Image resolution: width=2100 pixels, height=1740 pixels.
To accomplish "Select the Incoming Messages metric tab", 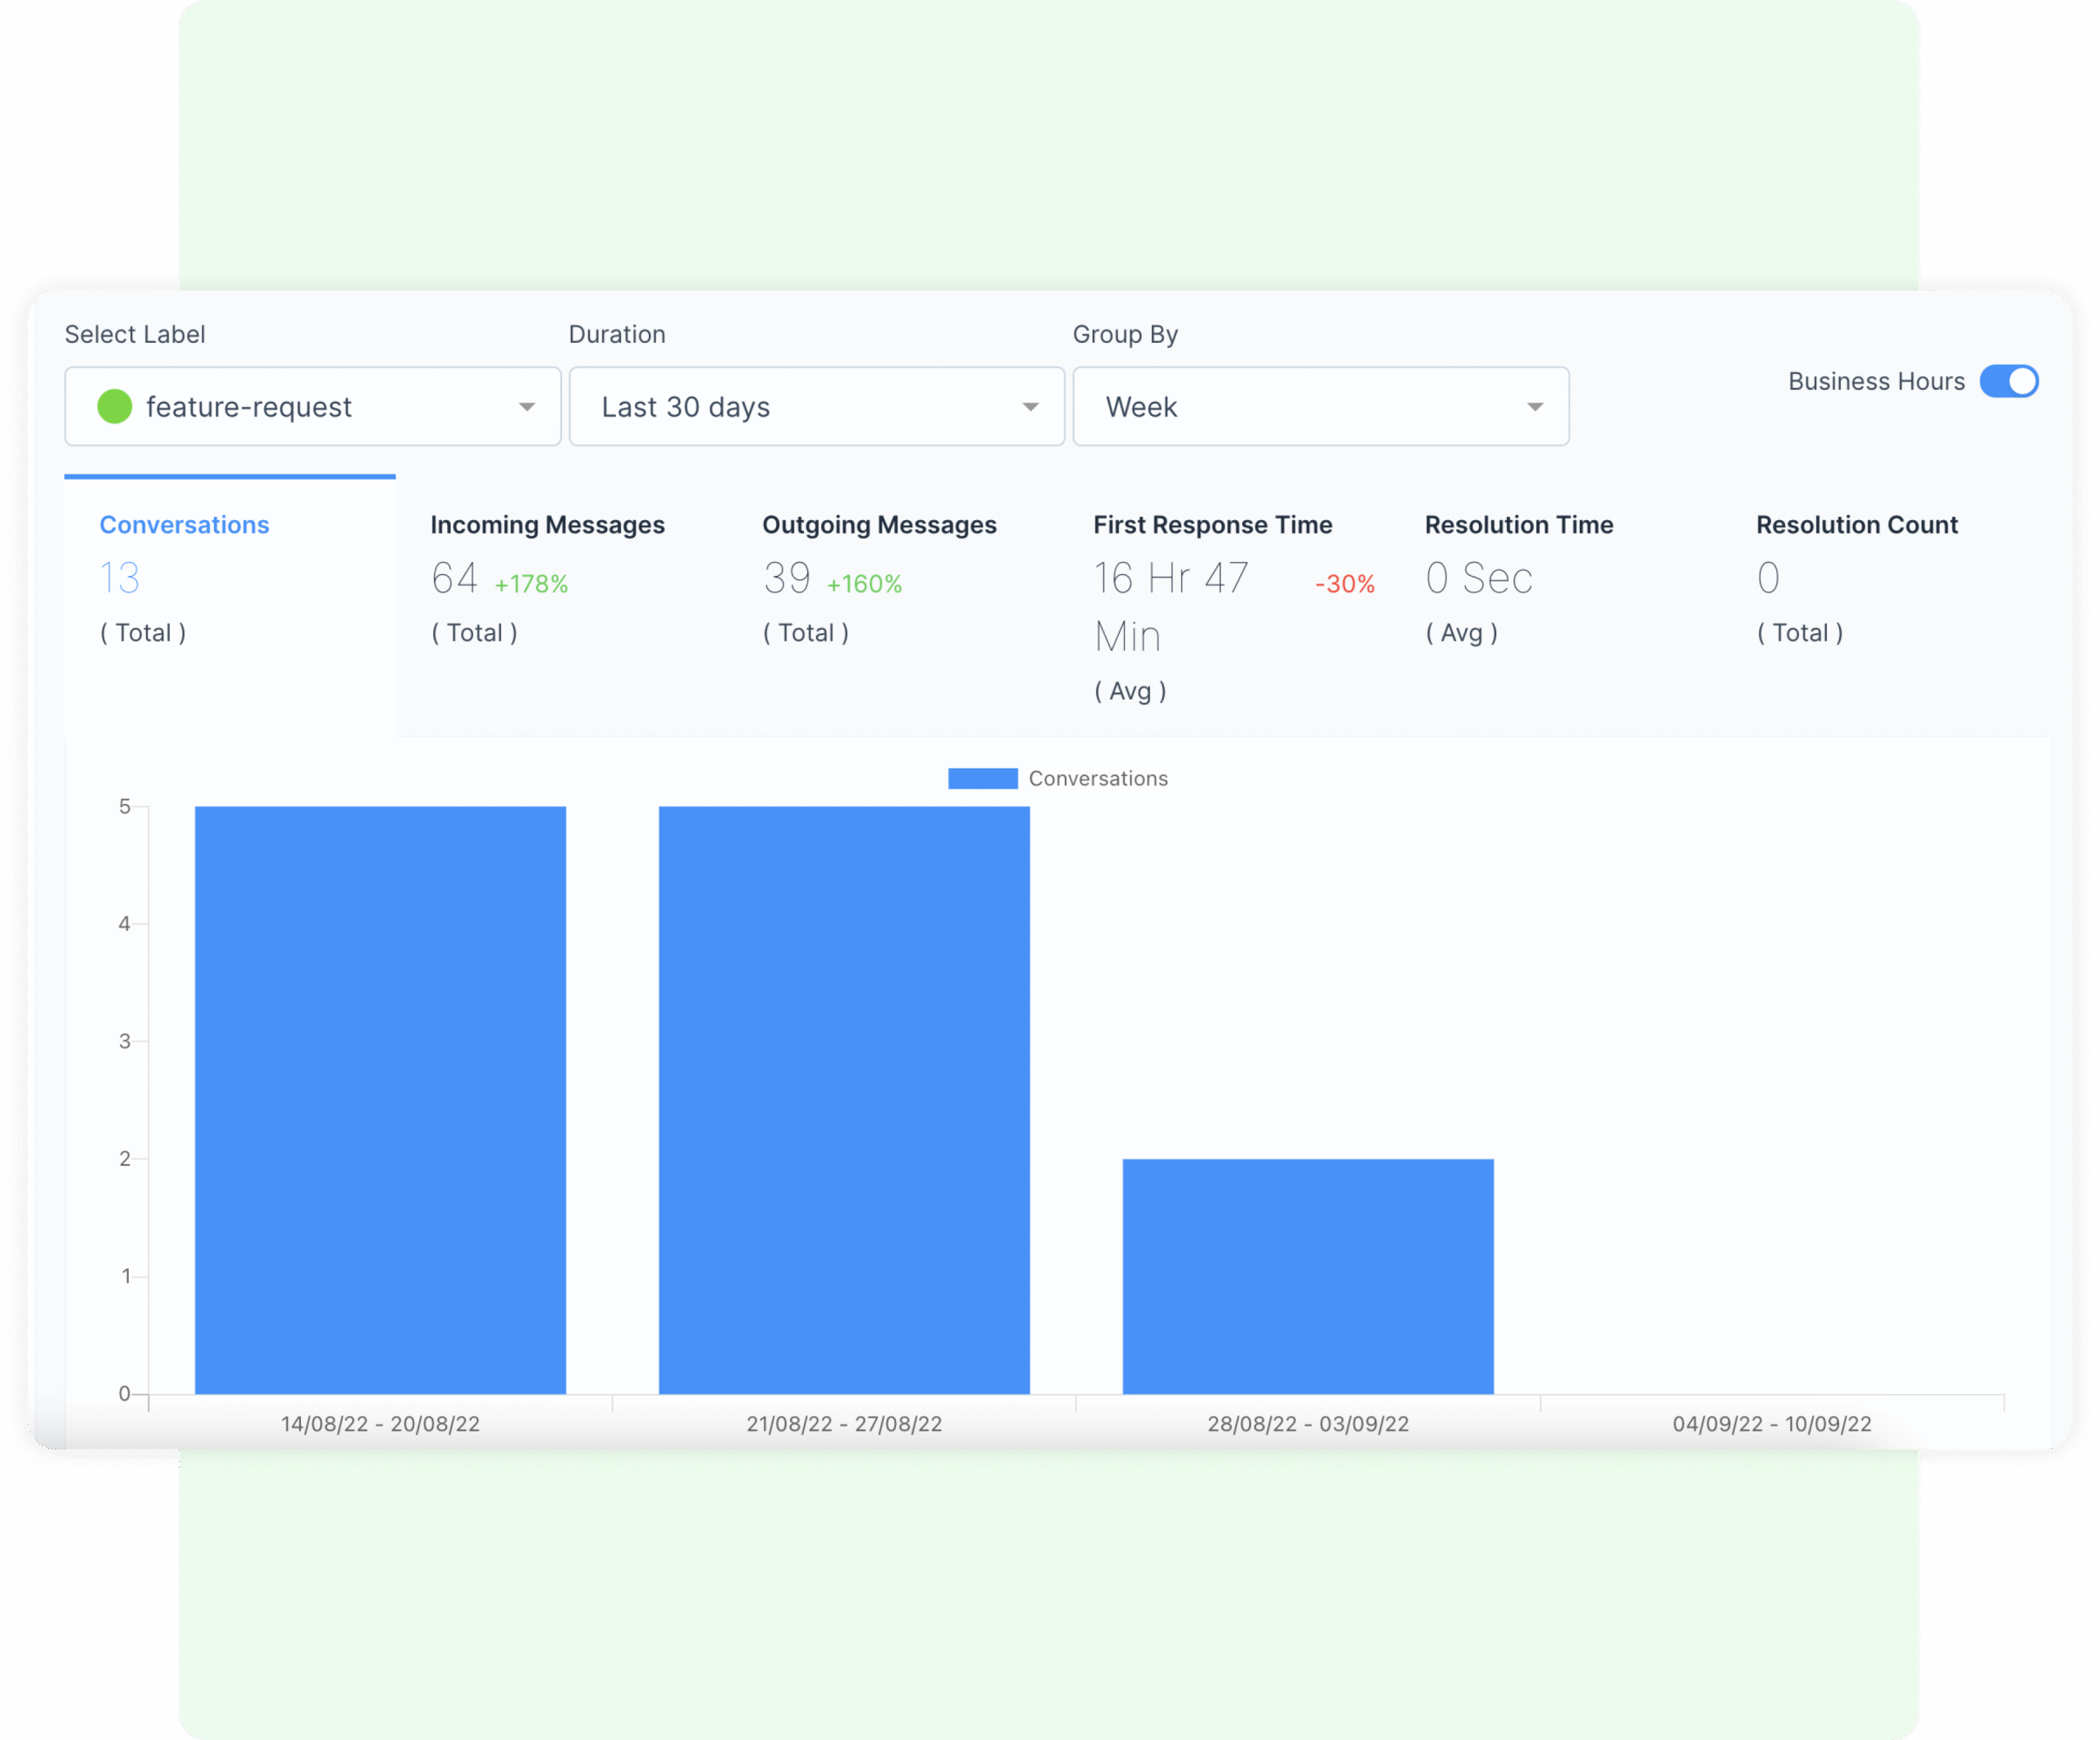I will pyautogui.click(x=562, y=607).
